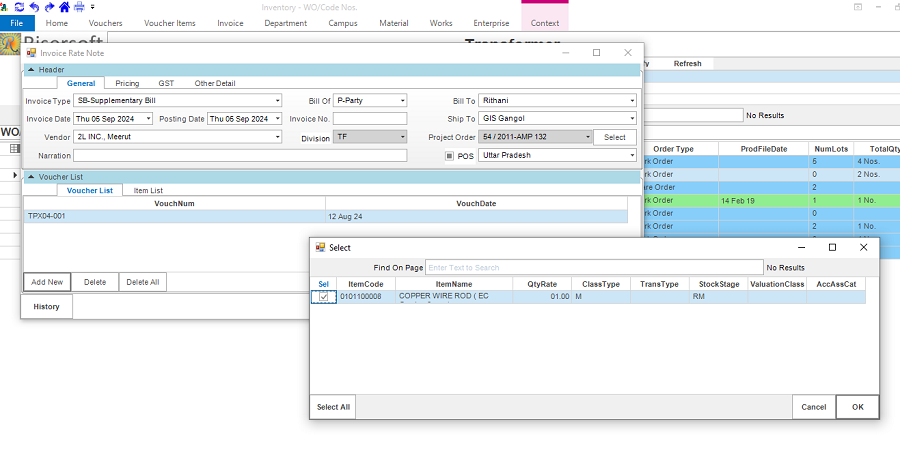Screen dimensions: 900x454
Task: Click the Find On Page search field
Action: click(594, 268)
